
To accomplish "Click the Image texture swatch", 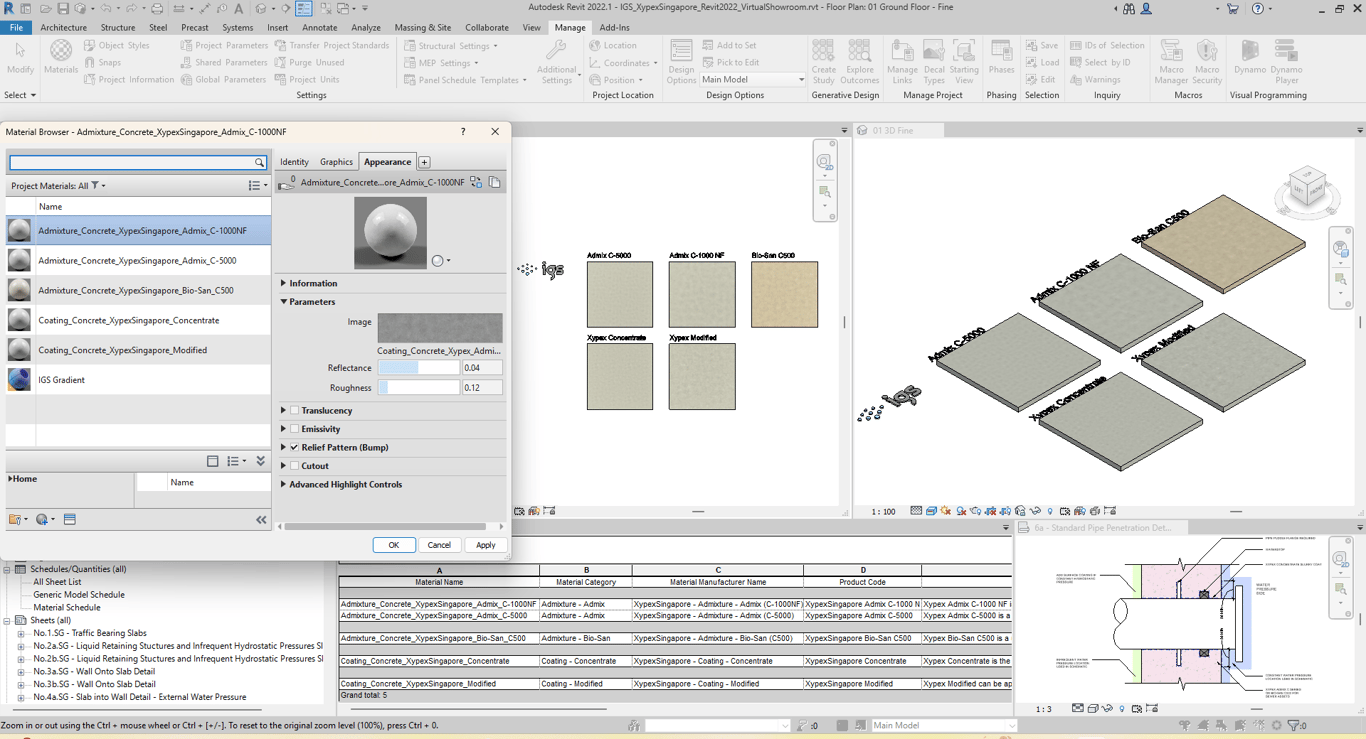I will pos(440,328).
